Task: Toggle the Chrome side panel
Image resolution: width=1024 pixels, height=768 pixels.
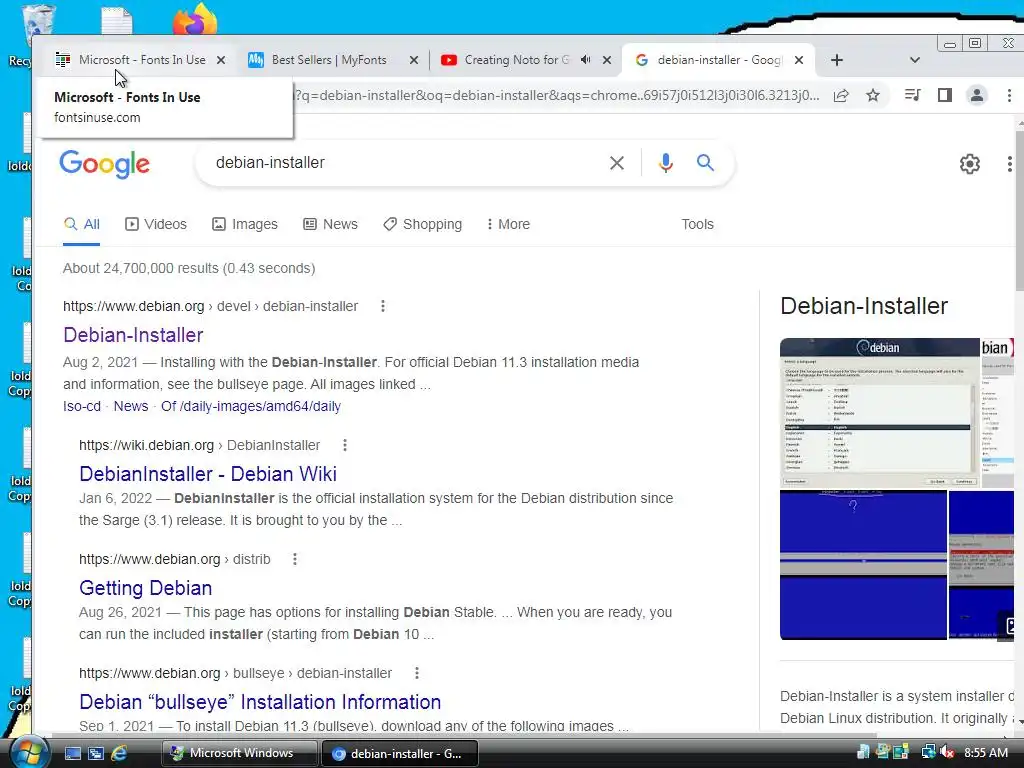Action: tap(944, 95)
